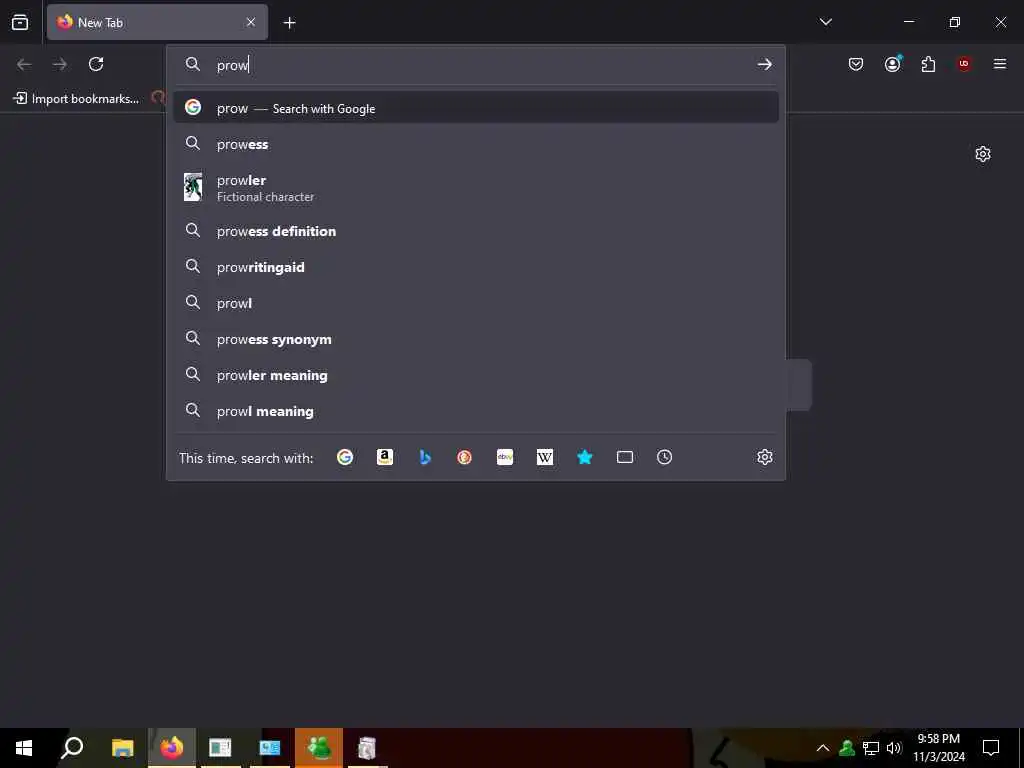
Task: Select 'prow — Search with Google' result
Action: coord(475,107)
